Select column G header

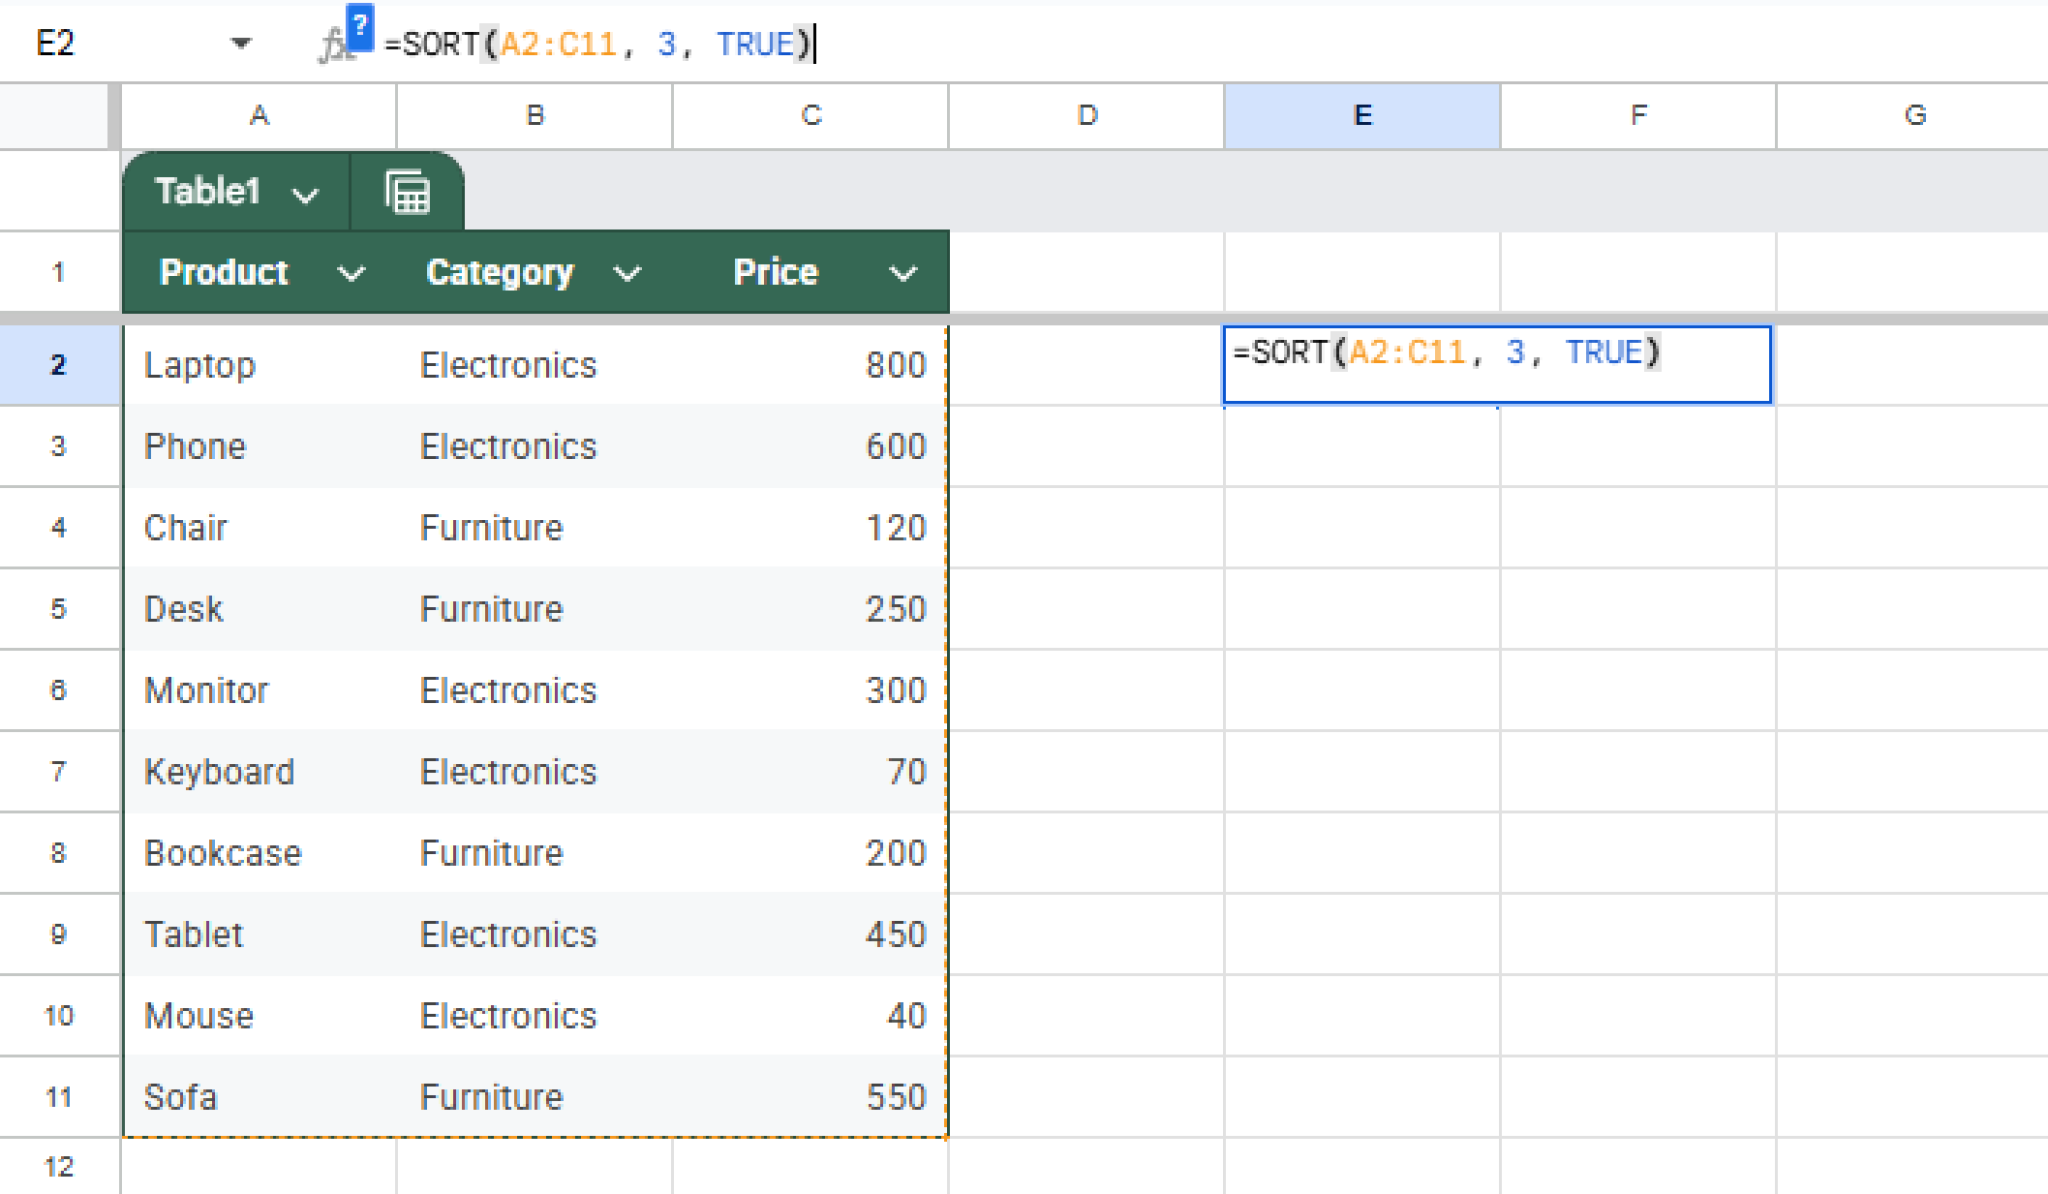1914,115
